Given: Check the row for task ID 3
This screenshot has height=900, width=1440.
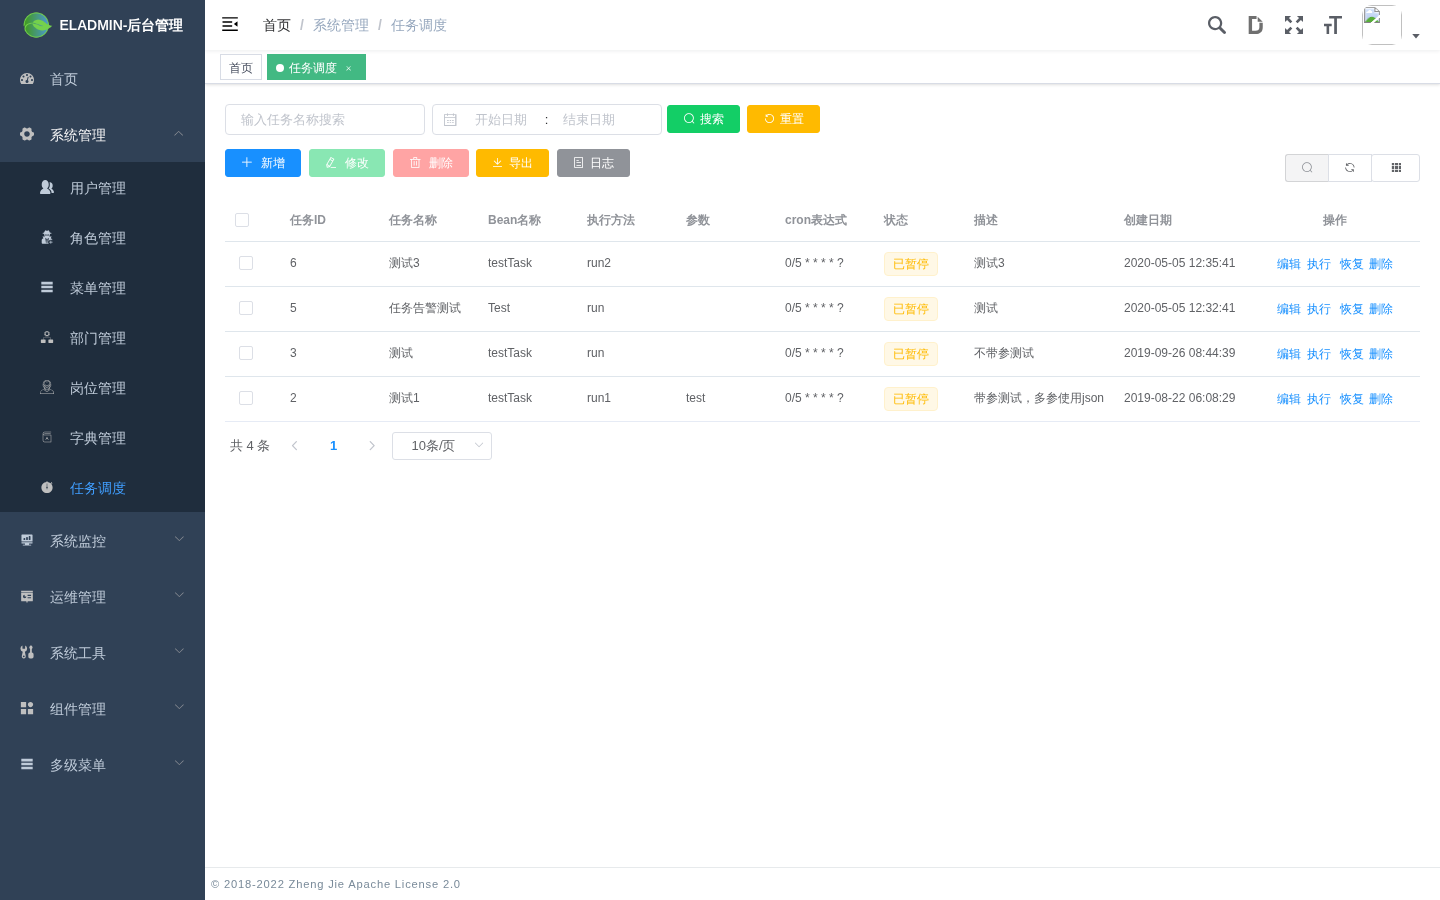Looking at the screenshot, I should click(246, 353).
